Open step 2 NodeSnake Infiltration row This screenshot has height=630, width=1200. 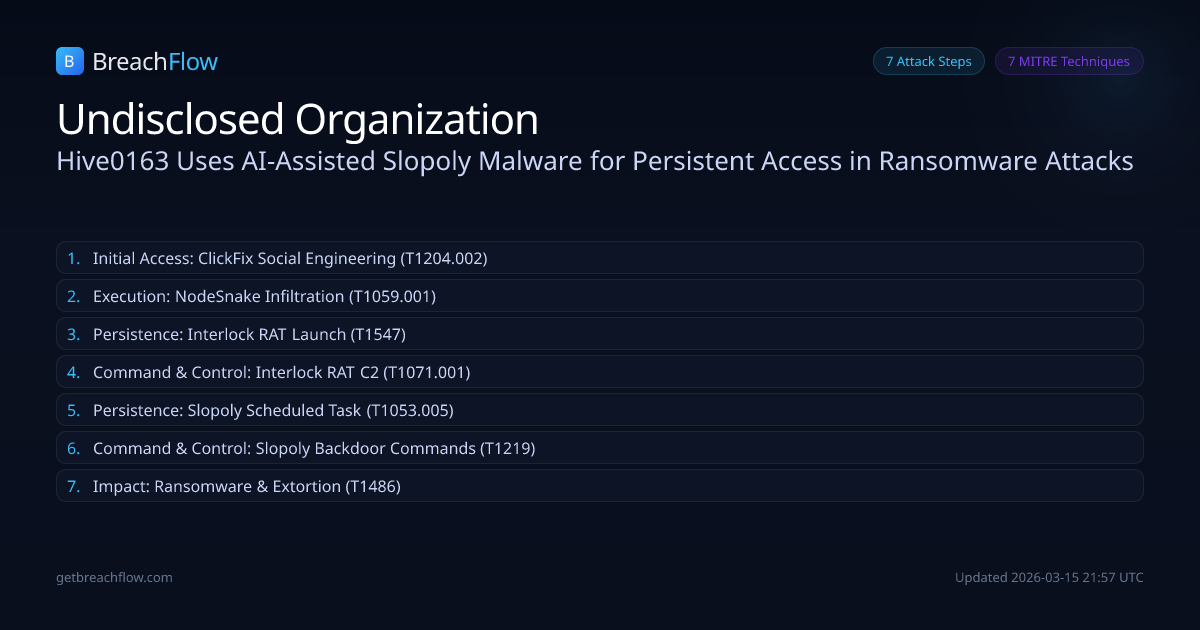coord(599,296)
